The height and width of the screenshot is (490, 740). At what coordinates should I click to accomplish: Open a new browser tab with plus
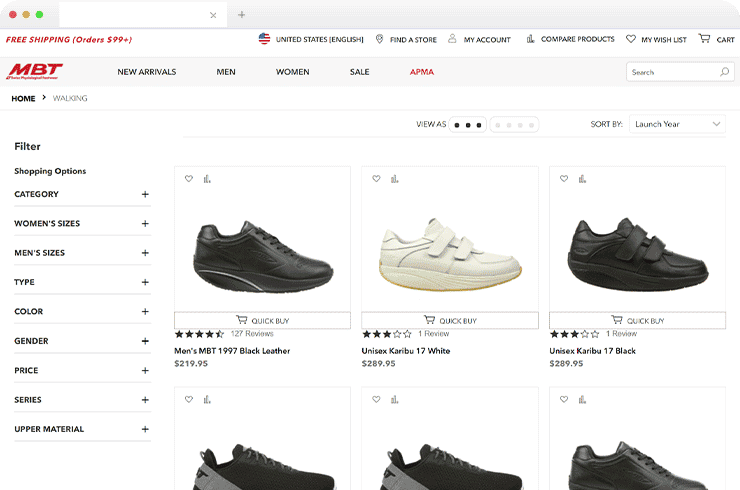tap(242, 15)
